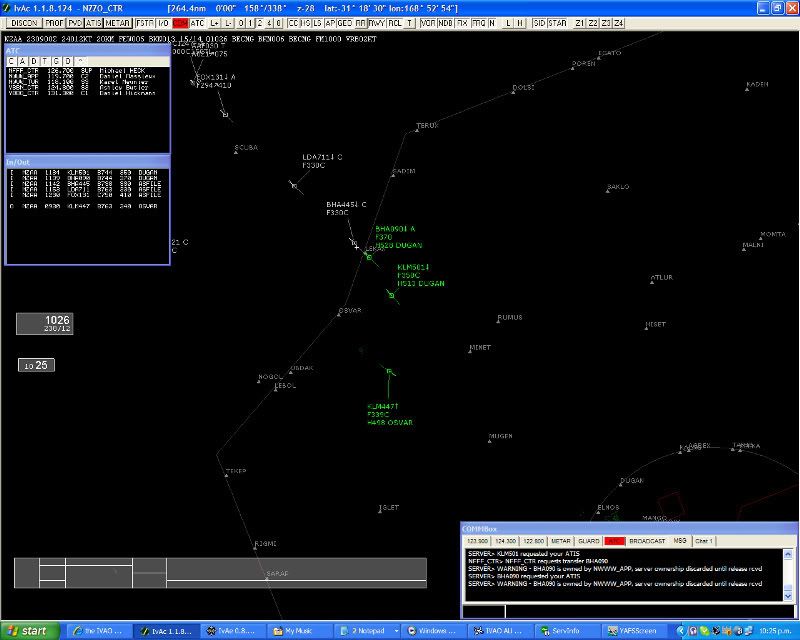Image resolution: width=800 pixels, height=640 pixels.
Task: Select the KLM4471 aircraft target
Action: [388, 371]
